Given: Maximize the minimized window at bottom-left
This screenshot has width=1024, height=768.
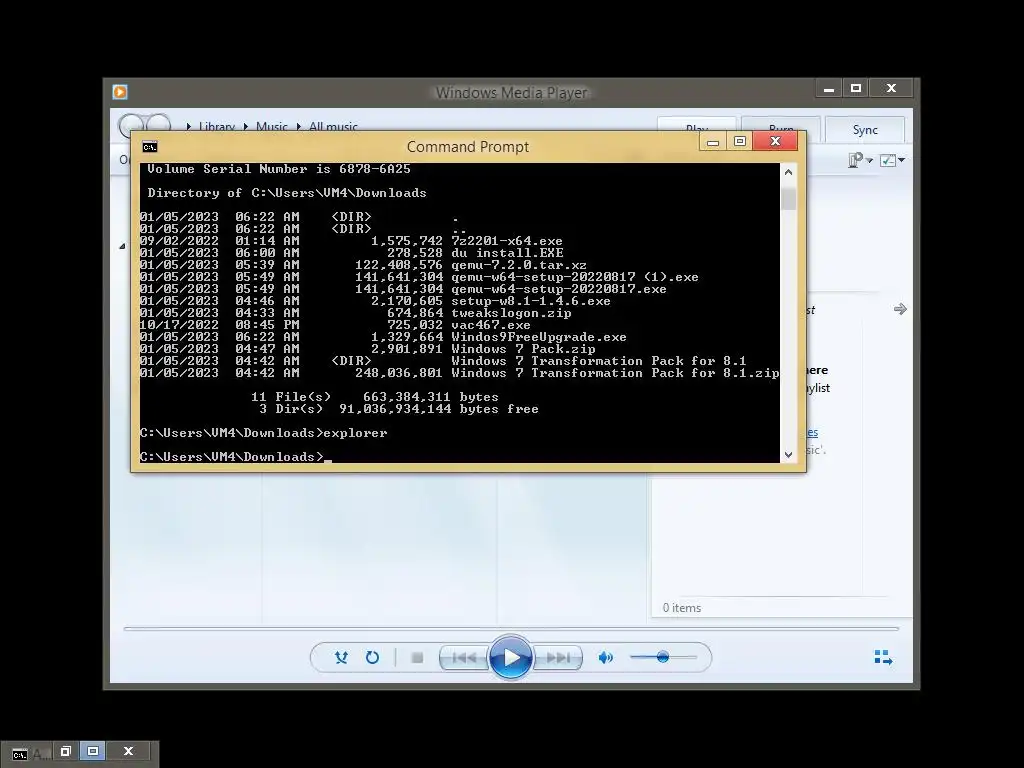Looking at the screenshot, I should pos(93,751).
